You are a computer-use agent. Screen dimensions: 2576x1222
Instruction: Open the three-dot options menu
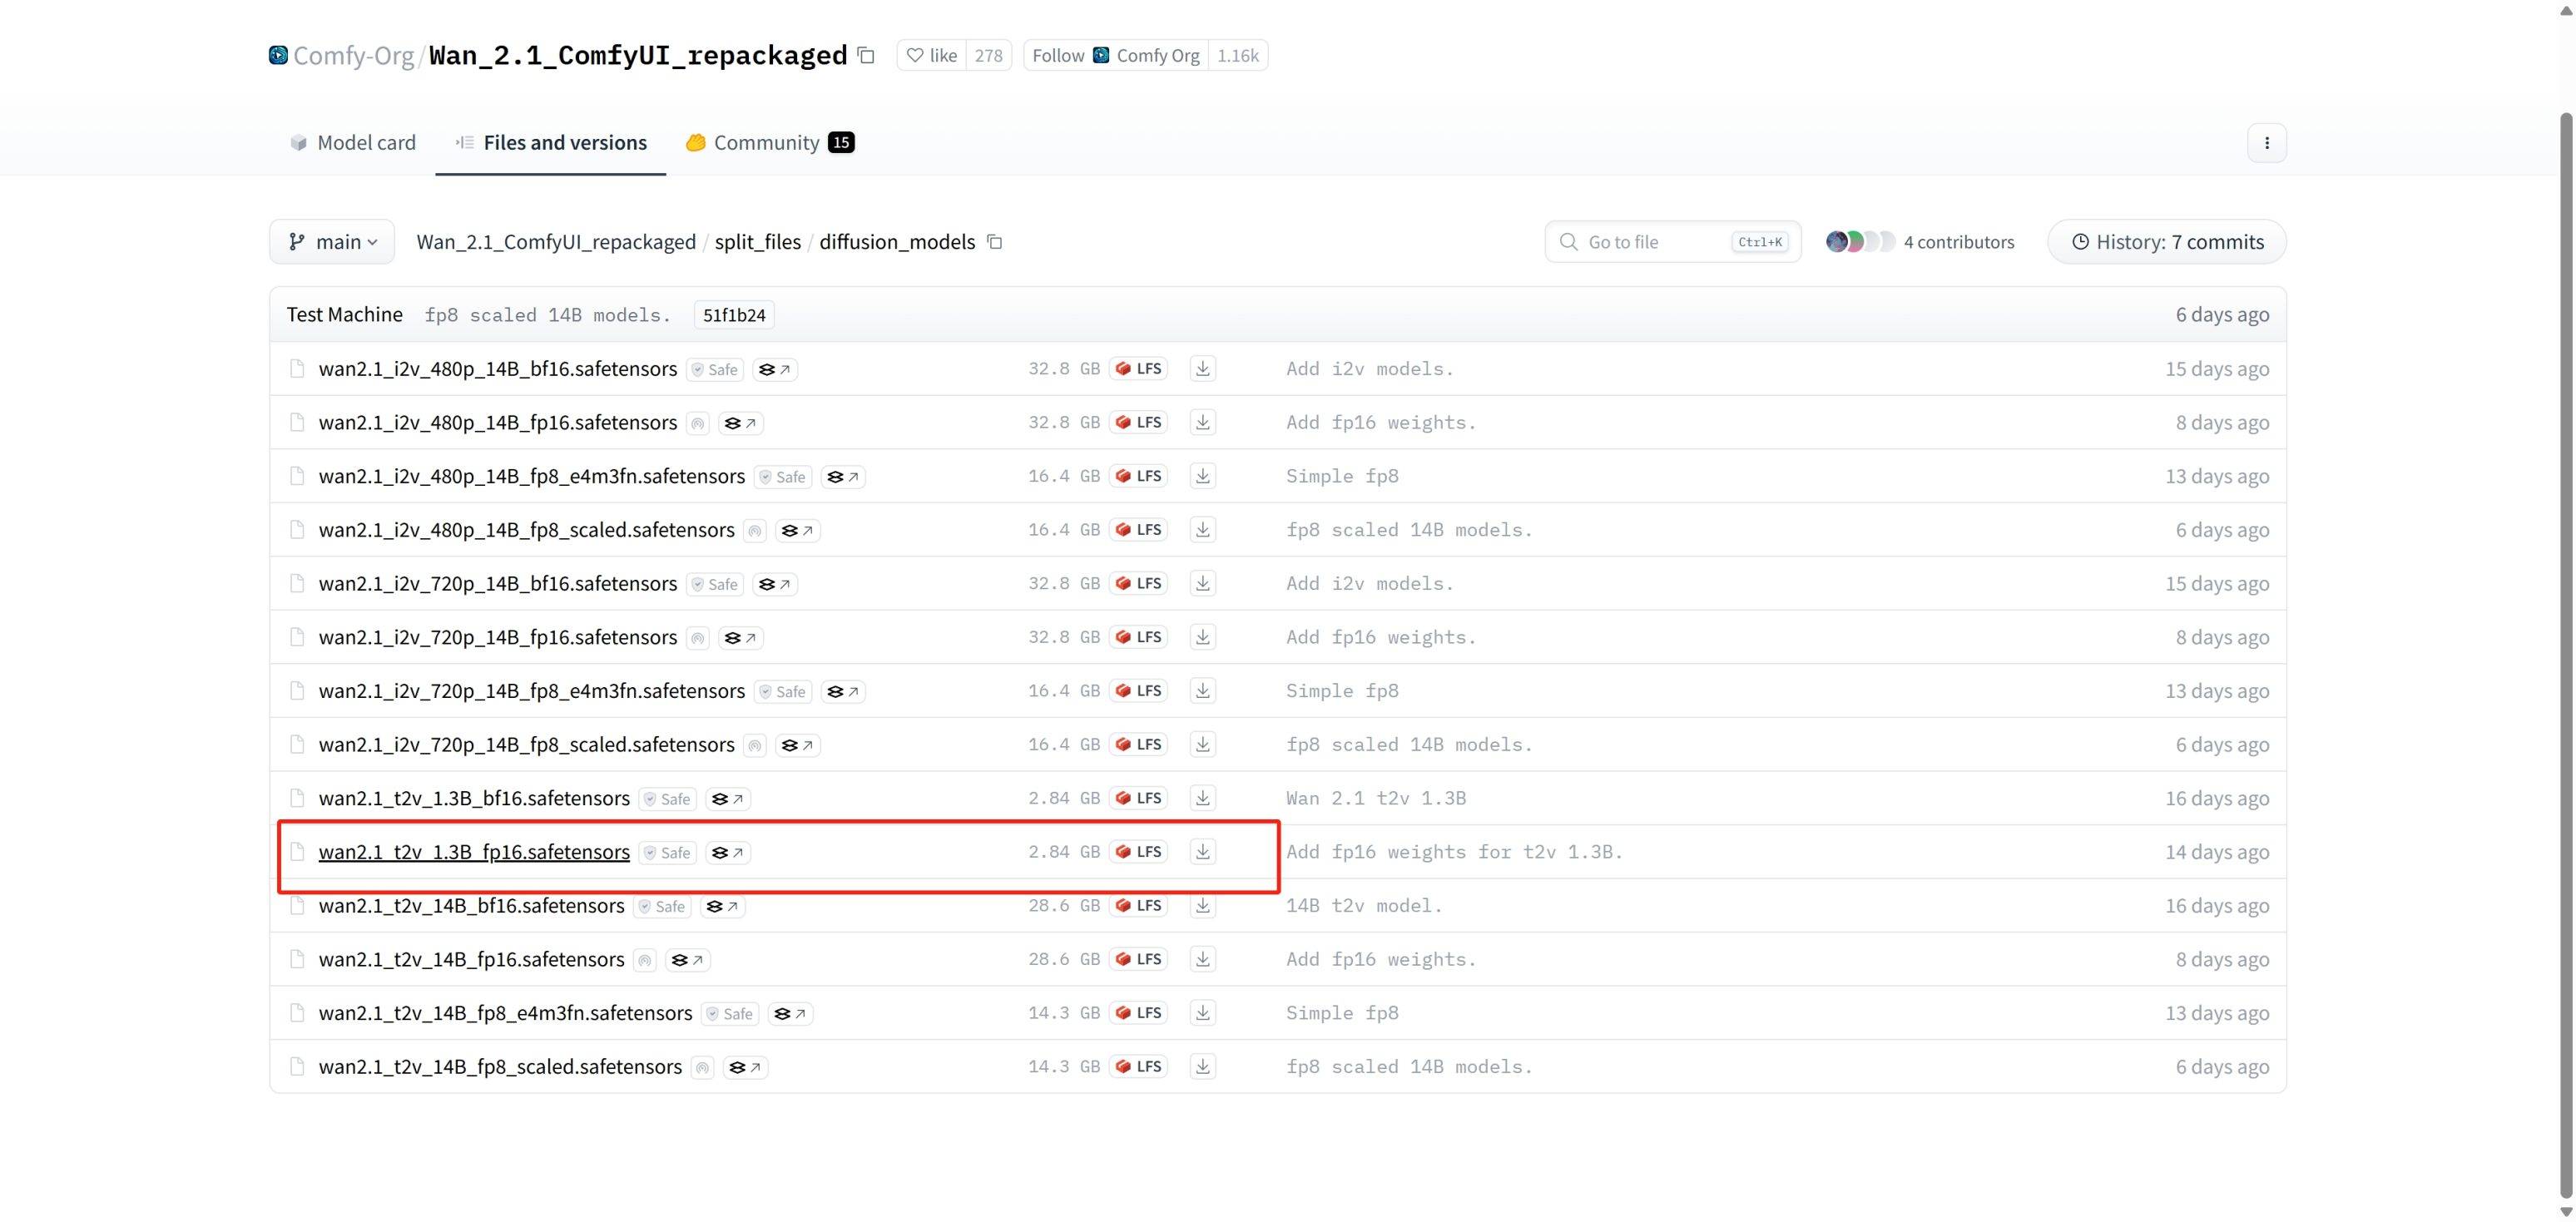(x=2266, y=143)
